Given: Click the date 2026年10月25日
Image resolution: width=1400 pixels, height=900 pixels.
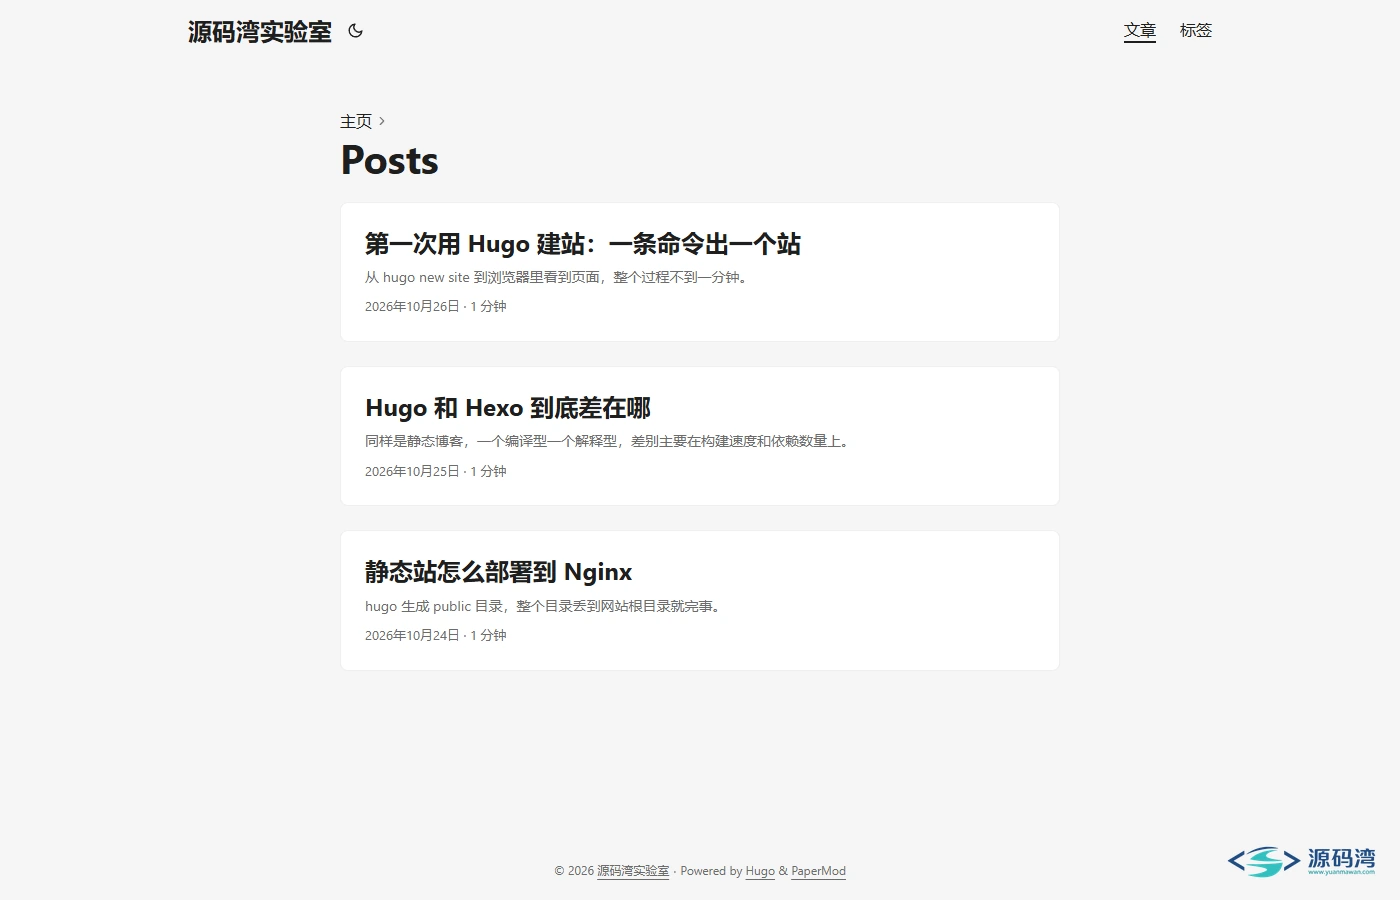Looking at the screenshot, I should [x=412, y=471].
